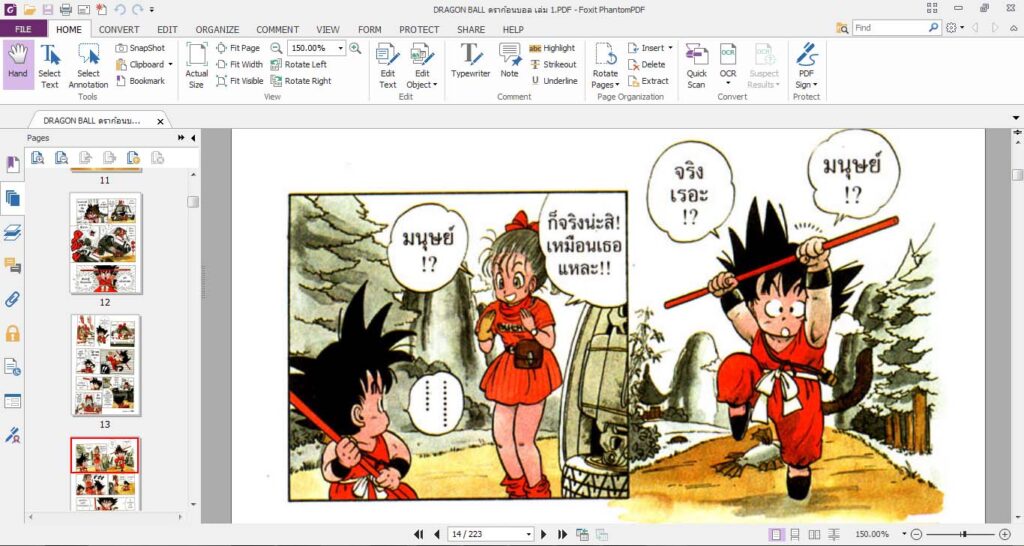This screenshot has height=546, width=1024.
Task: Select page 12 thumbnail
Action: (x=105, y=243)
